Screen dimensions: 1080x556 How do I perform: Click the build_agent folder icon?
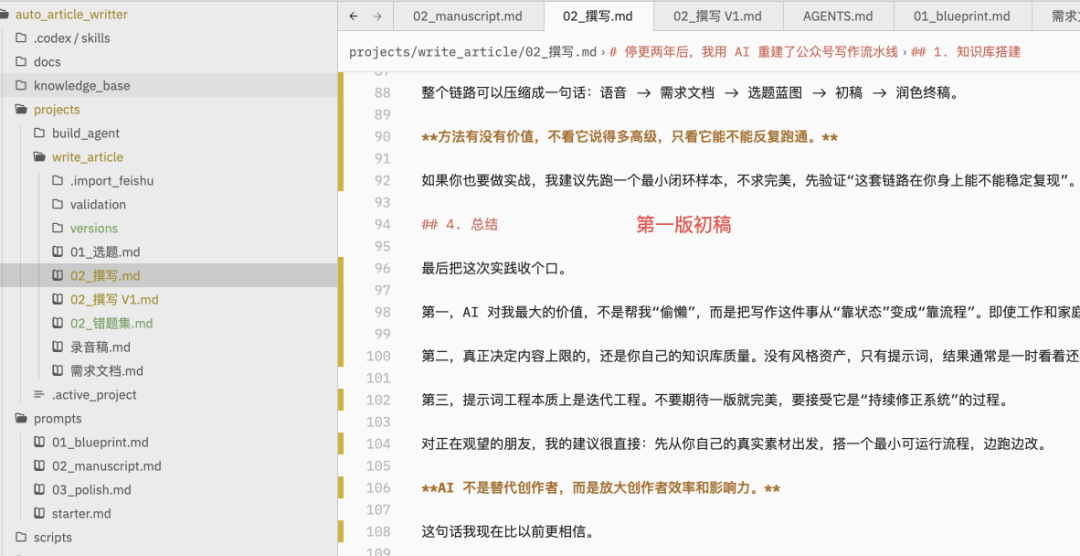(x=39, y=133)
